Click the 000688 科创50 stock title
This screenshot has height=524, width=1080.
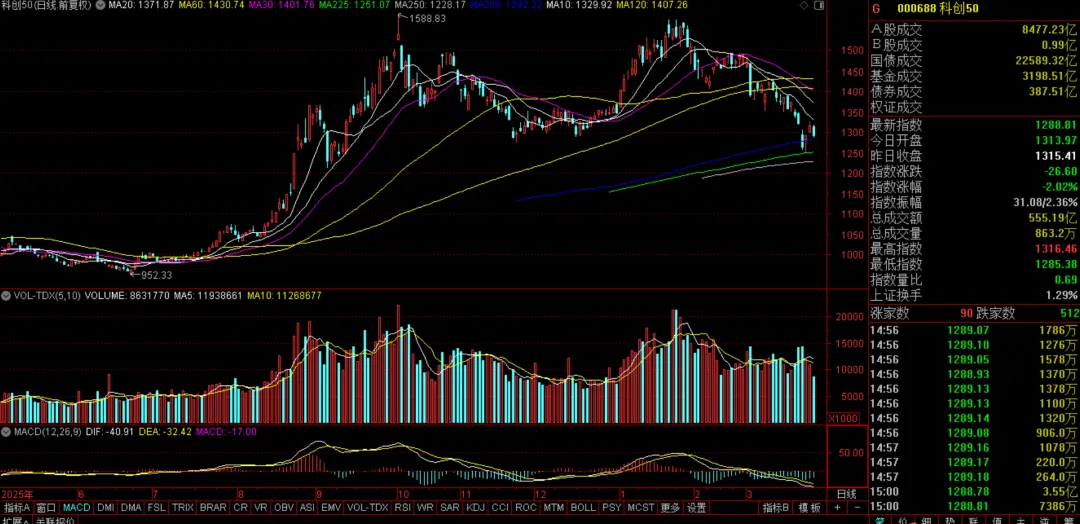point(936,9)
